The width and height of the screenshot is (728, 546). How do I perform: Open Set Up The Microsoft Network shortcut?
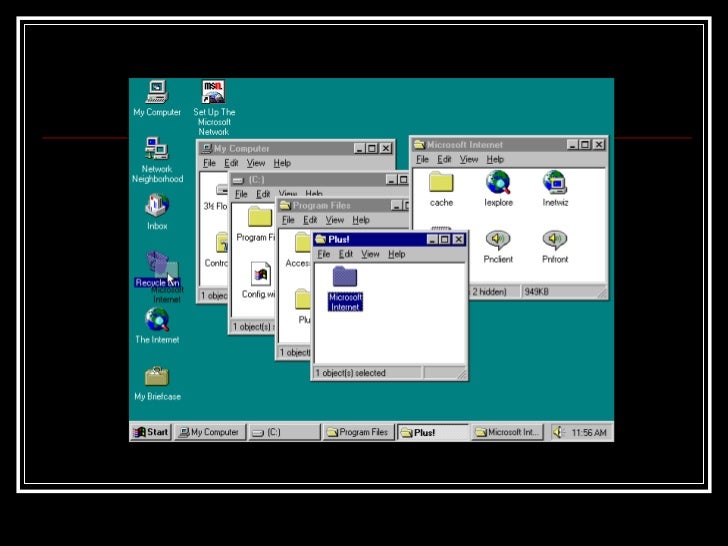214,108
